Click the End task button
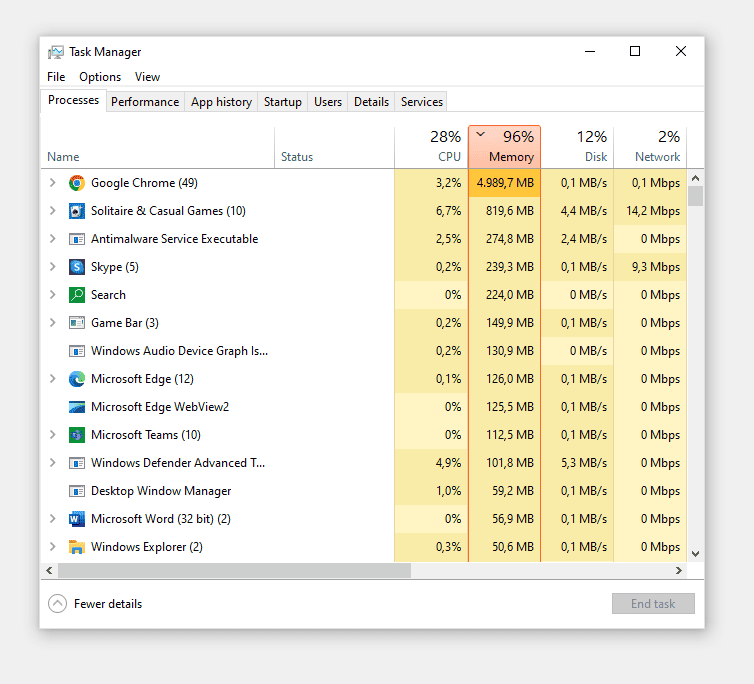Screen dimensions: 754x684 click(653, 604)
